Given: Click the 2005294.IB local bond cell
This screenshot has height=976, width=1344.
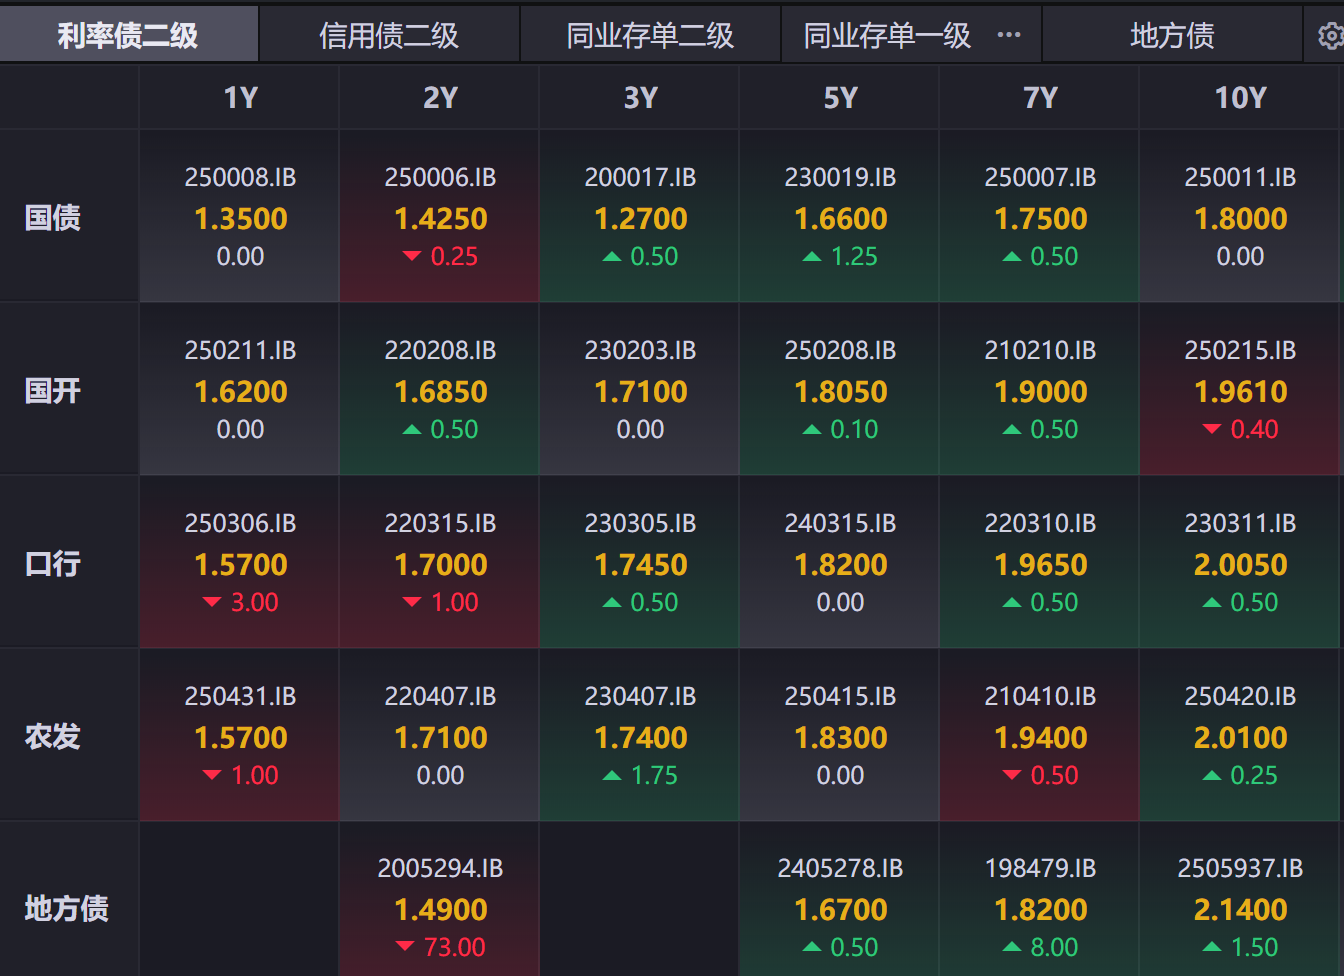Looking at the screenshot, I should tap(440, 908).
